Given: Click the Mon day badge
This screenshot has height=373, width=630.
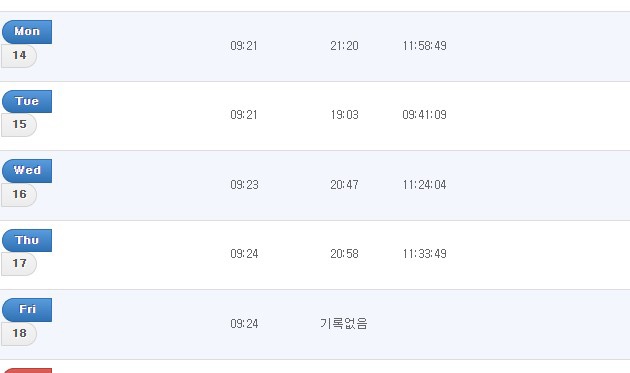Looking at the screenshot, I should 27,32.
